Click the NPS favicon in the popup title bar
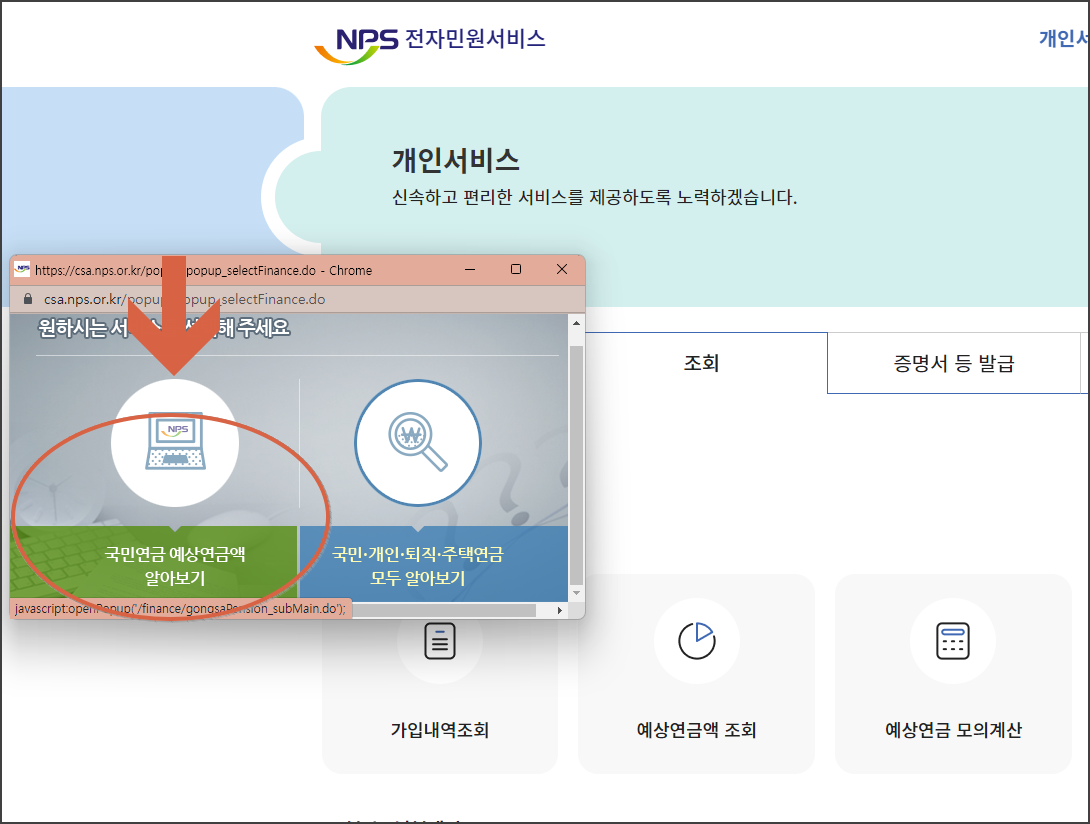The width and height of the screenshot is (1090, 824). tap(21, 269)
